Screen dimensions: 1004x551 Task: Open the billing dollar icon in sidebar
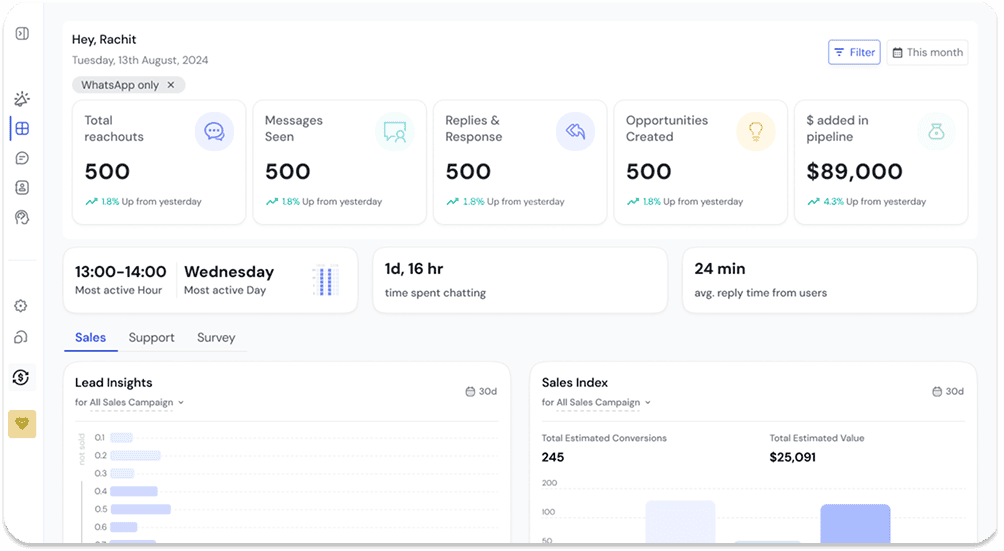(x=21, y=377)
